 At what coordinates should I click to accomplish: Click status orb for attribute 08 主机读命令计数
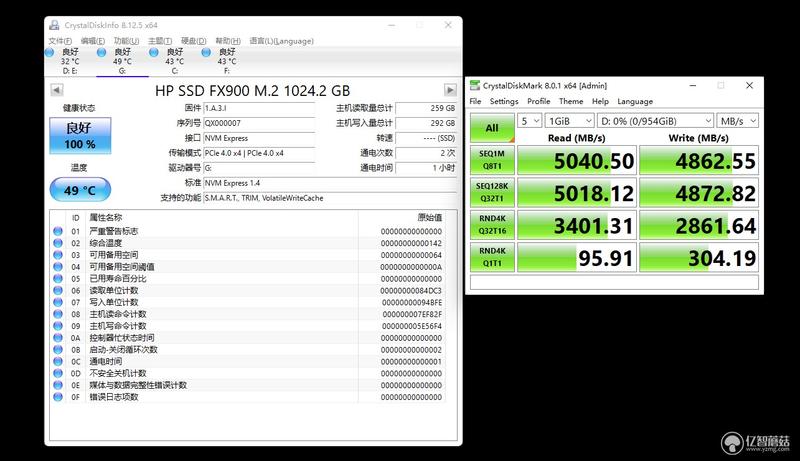(x=58, y=314)
